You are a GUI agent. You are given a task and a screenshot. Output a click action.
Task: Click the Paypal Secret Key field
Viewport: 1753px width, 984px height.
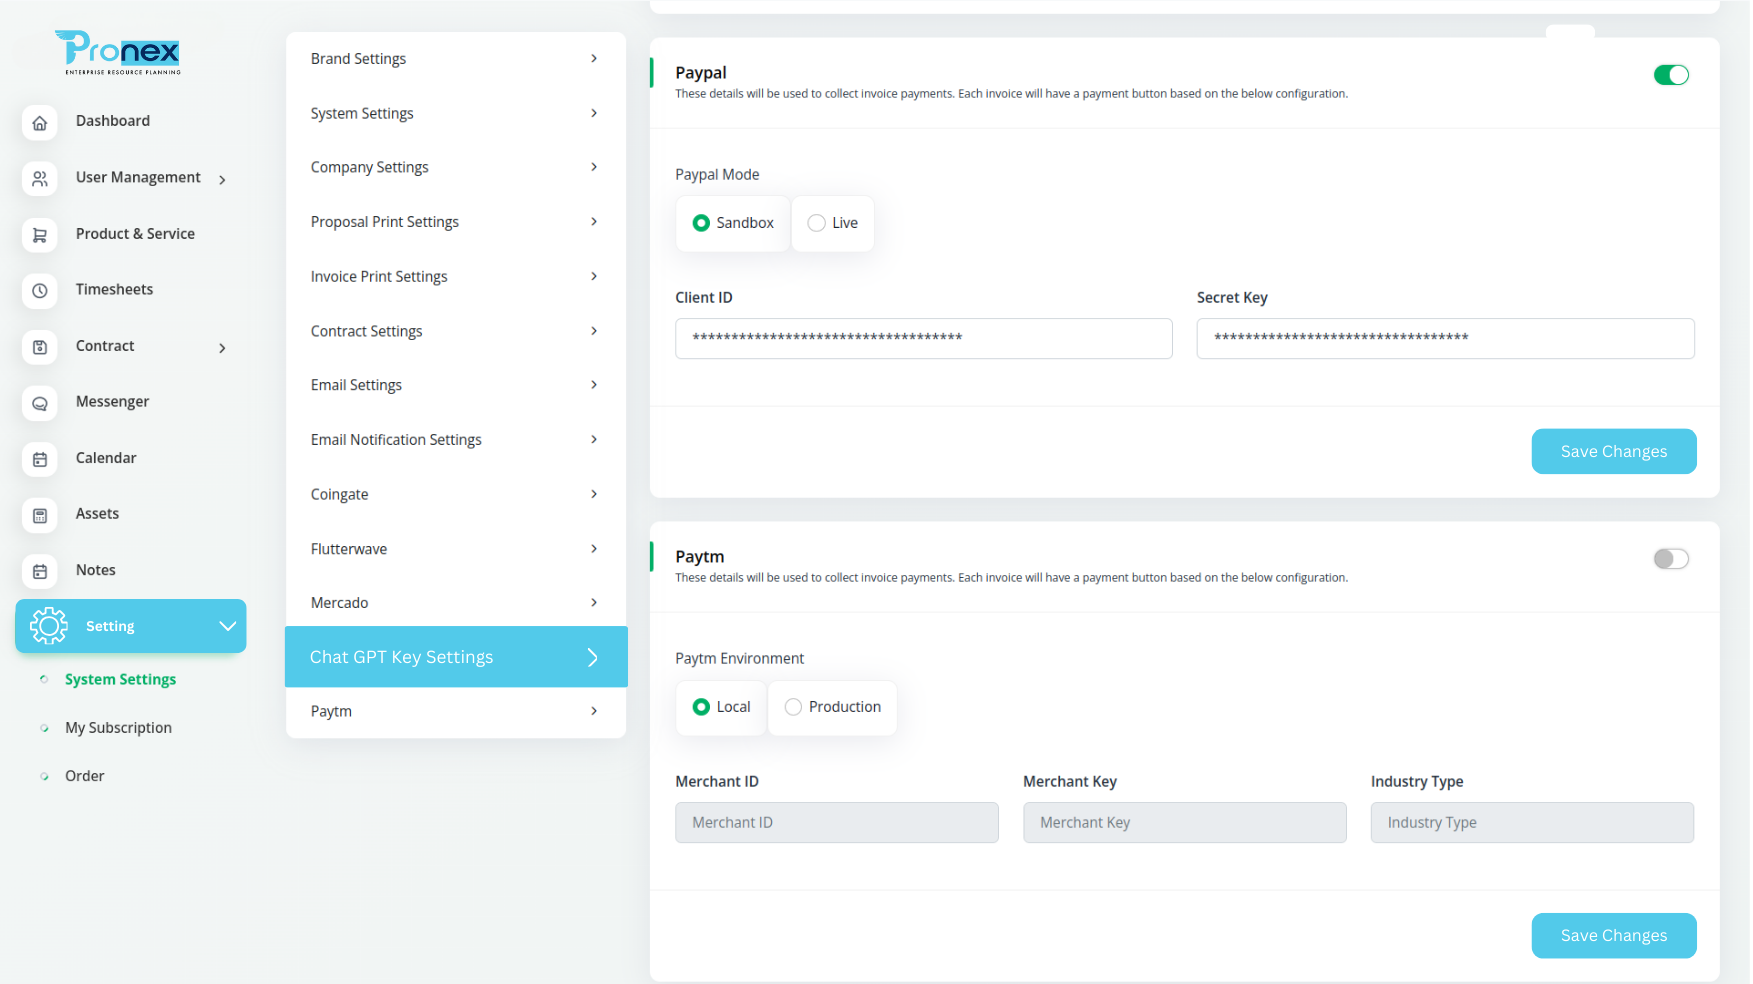coord(1445,338)
